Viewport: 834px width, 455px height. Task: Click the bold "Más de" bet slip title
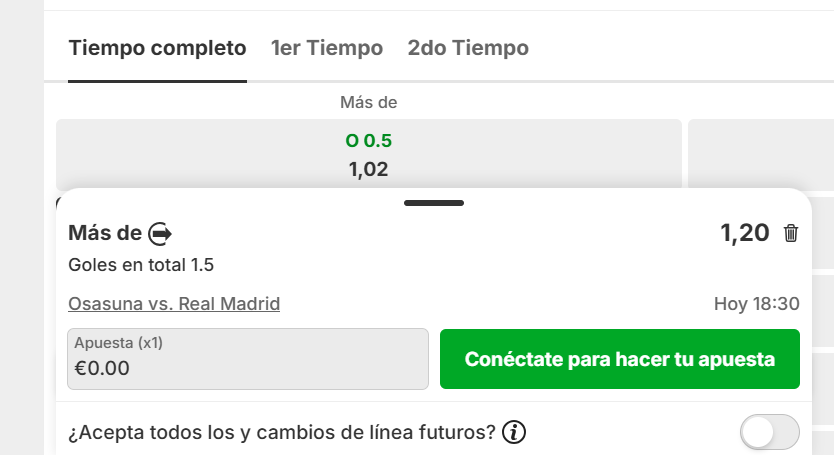(105, 233)
